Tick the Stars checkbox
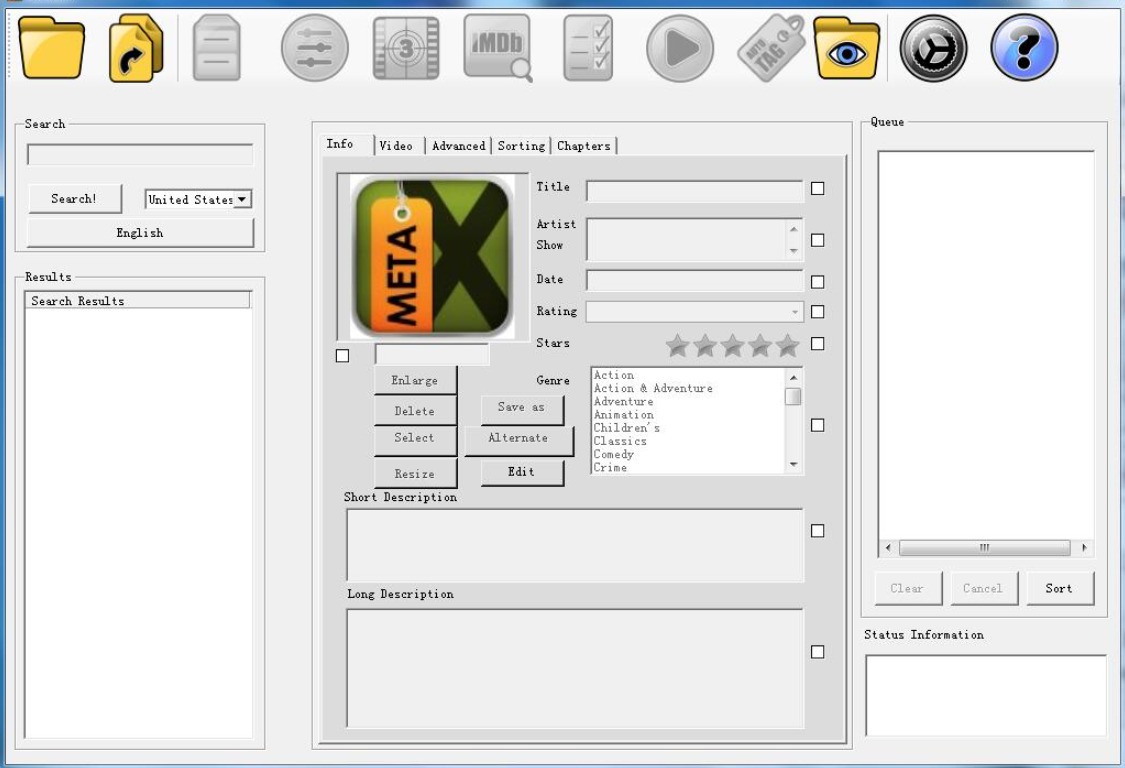1125x768 pixels. point(817,344)
